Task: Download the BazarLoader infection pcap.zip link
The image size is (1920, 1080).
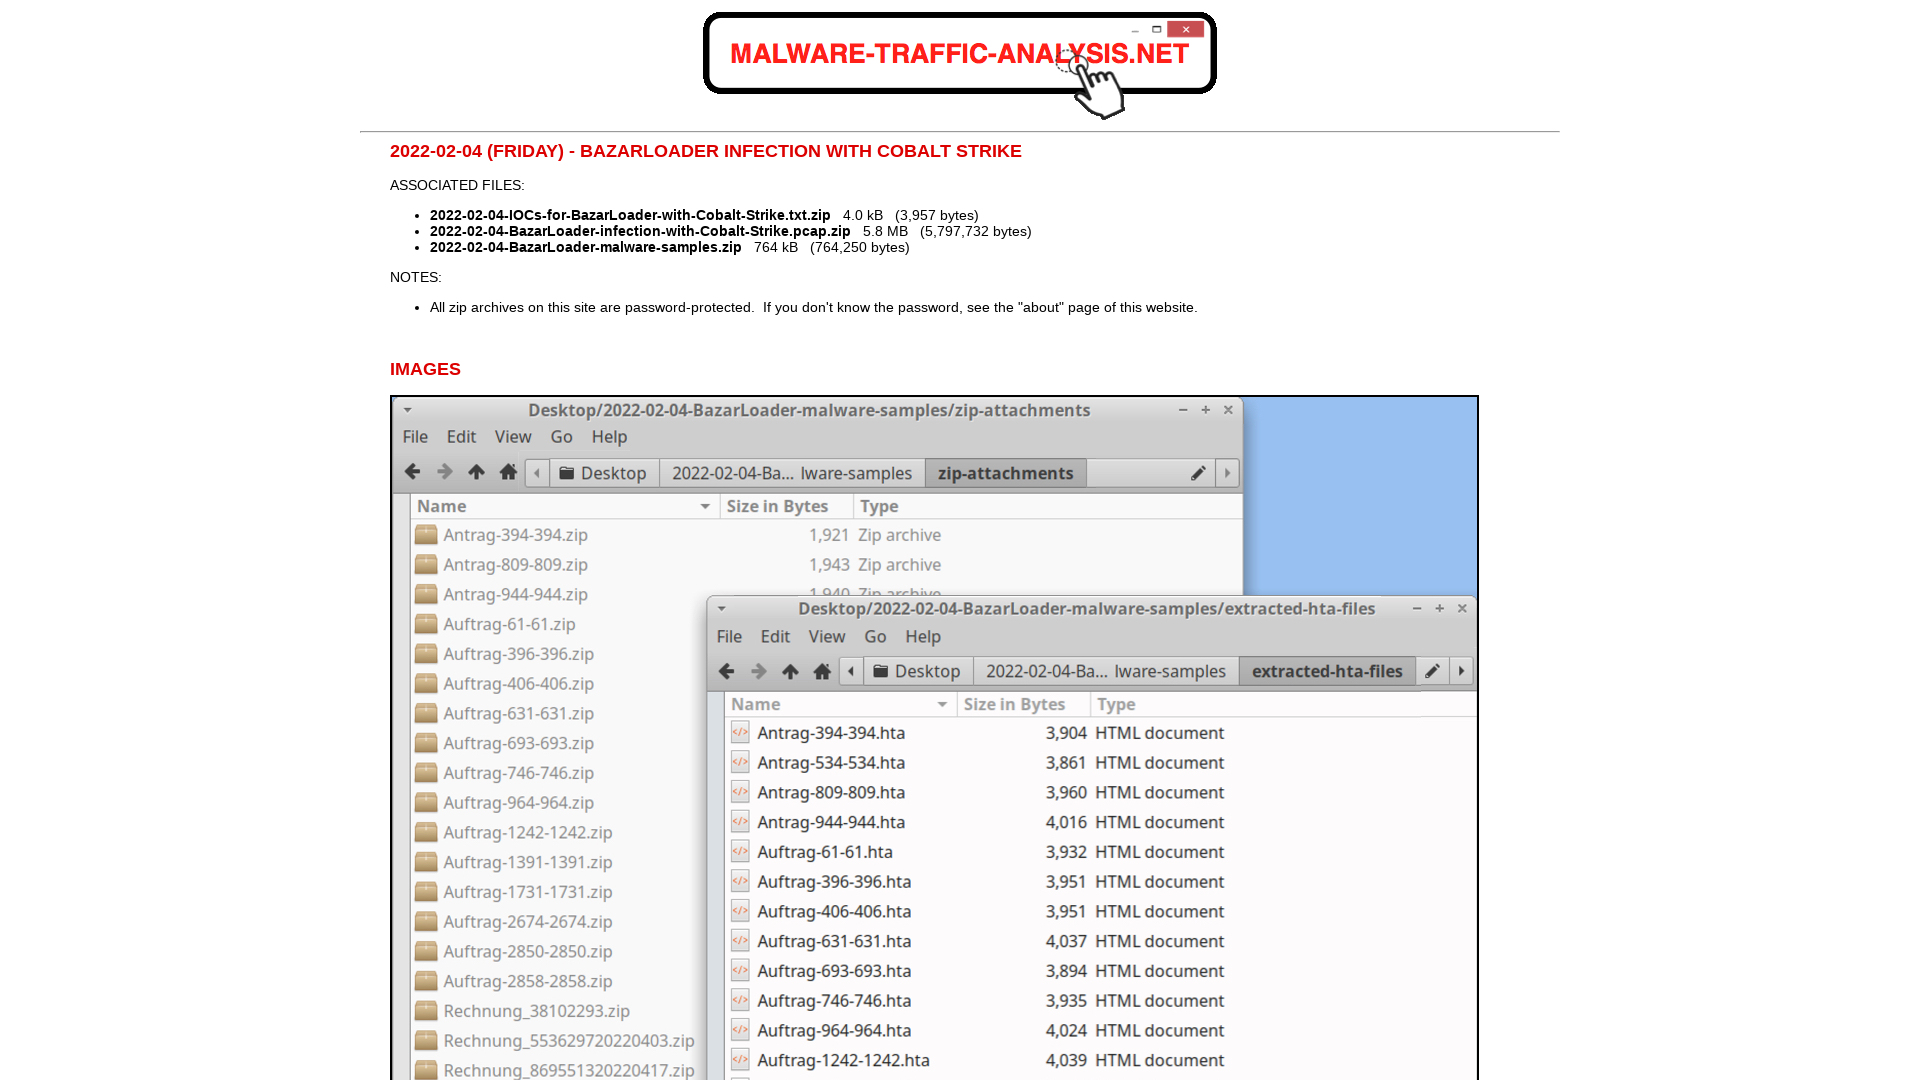Action: point(640,231)
